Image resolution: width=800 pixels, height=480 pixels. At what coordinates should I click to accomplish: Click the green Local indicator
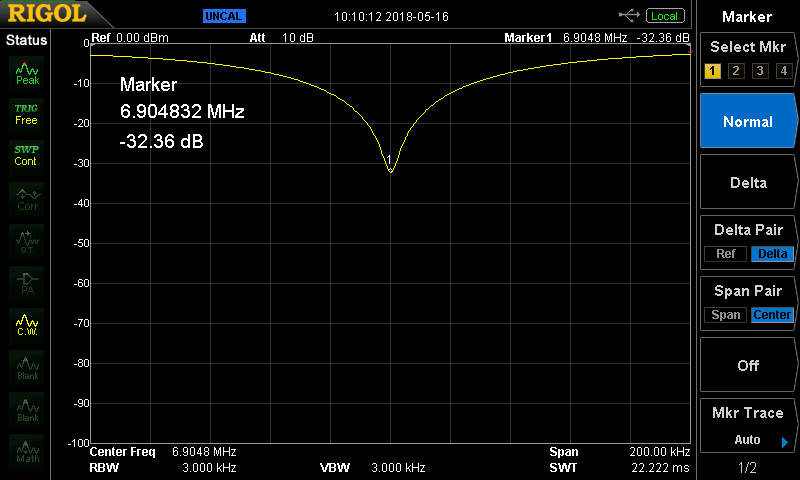pyautogui.click(x=665, y=16)
